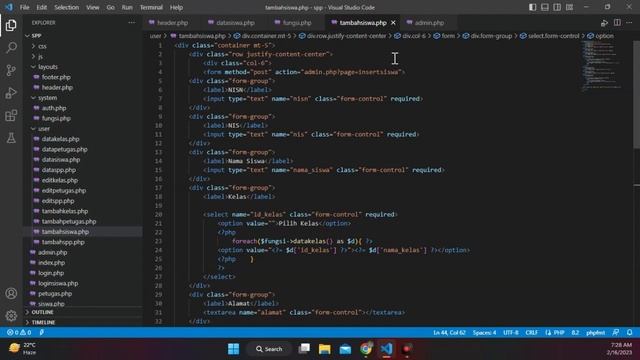Open File Explorer from taskbar
Viewport: 640px width, 360px height.
[x=324, y=349]
